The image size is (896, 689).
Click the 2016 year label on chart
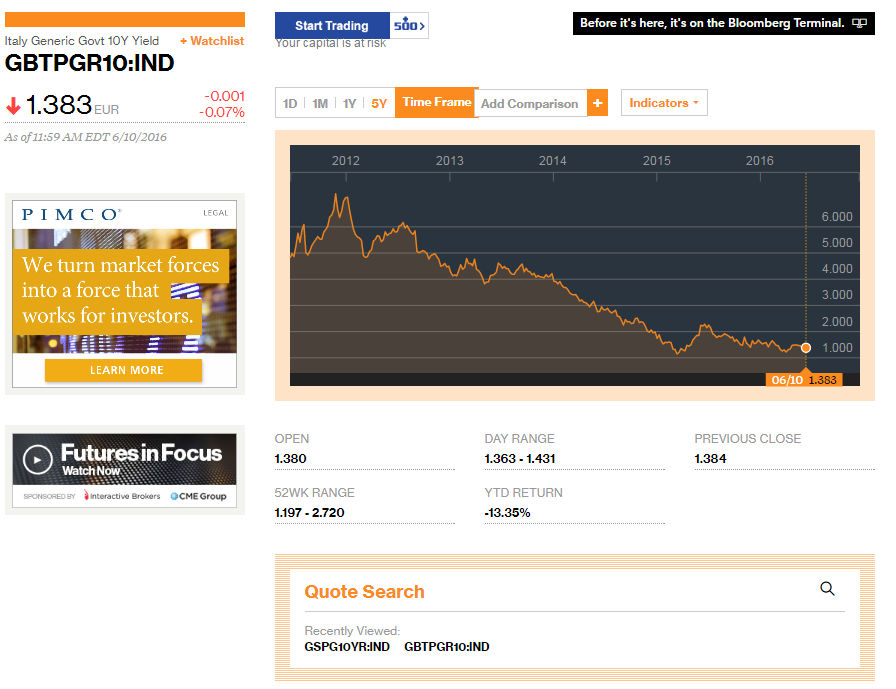759,161
